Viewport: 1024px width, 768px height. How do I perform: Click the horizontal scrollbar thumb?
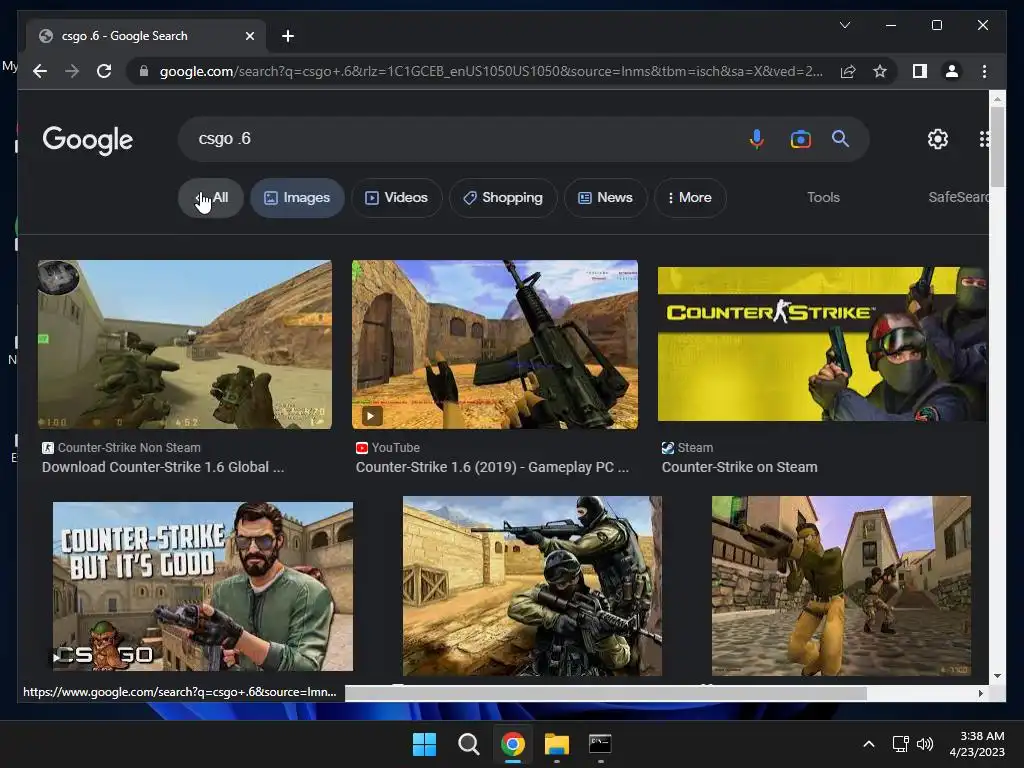(605, 693)
